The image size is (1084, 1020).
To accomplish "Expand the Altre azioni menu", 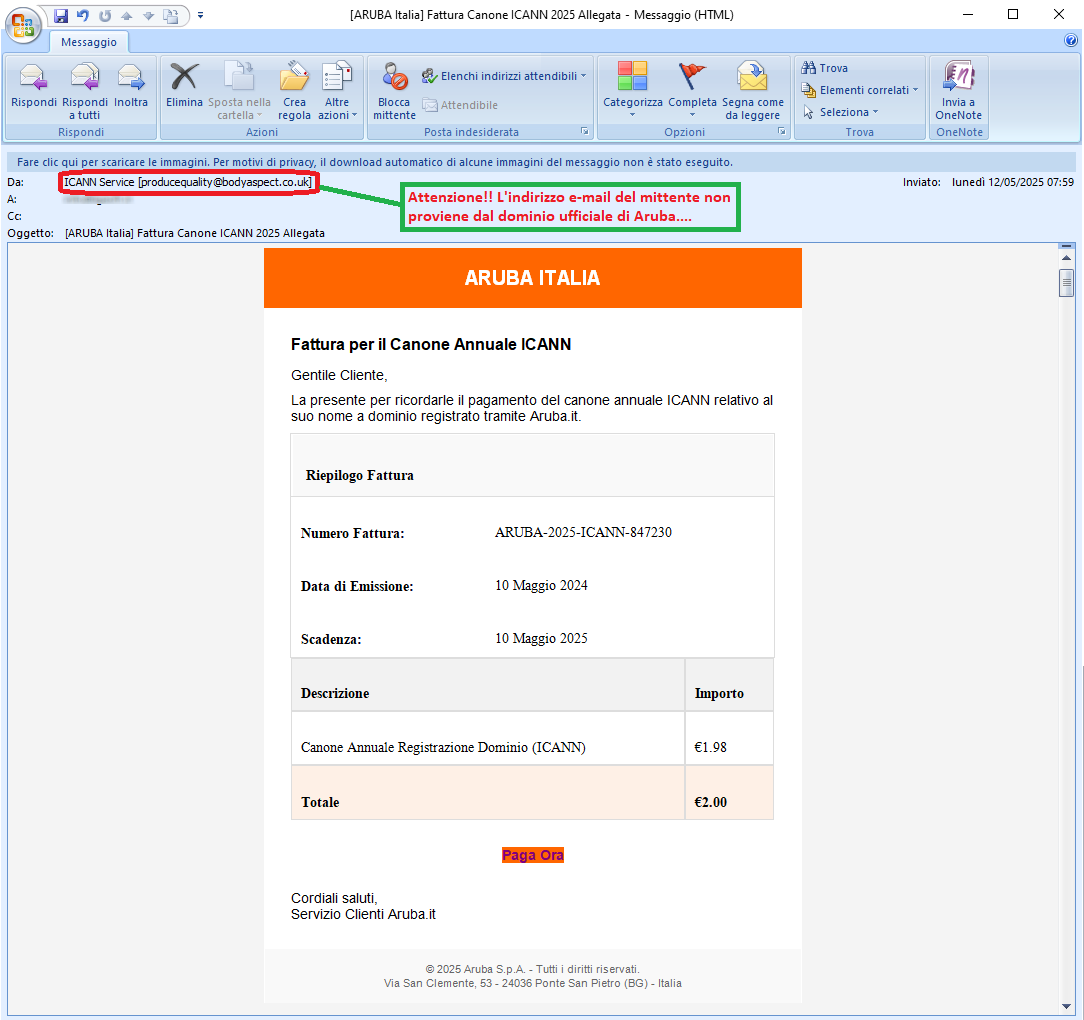I will click(x=337, y=91).
